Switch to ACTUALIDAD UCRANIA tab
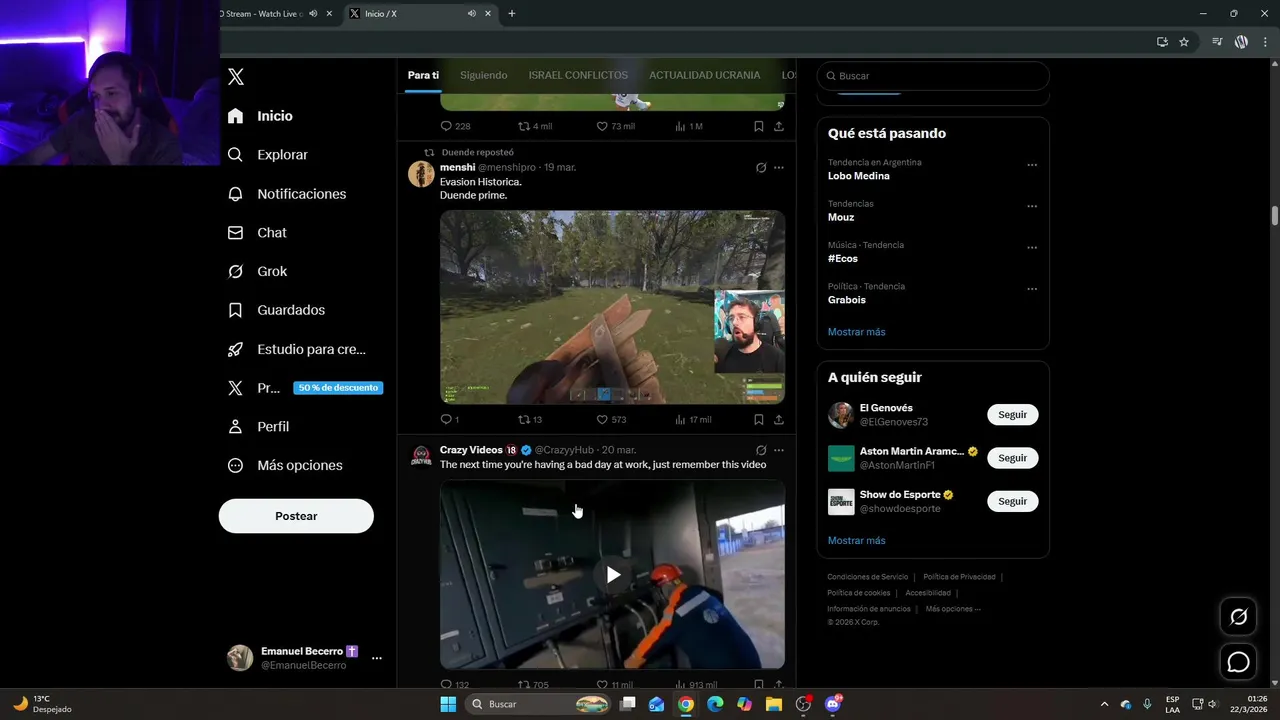Screen dimensions: 1280x720 (x=704, y=75)
